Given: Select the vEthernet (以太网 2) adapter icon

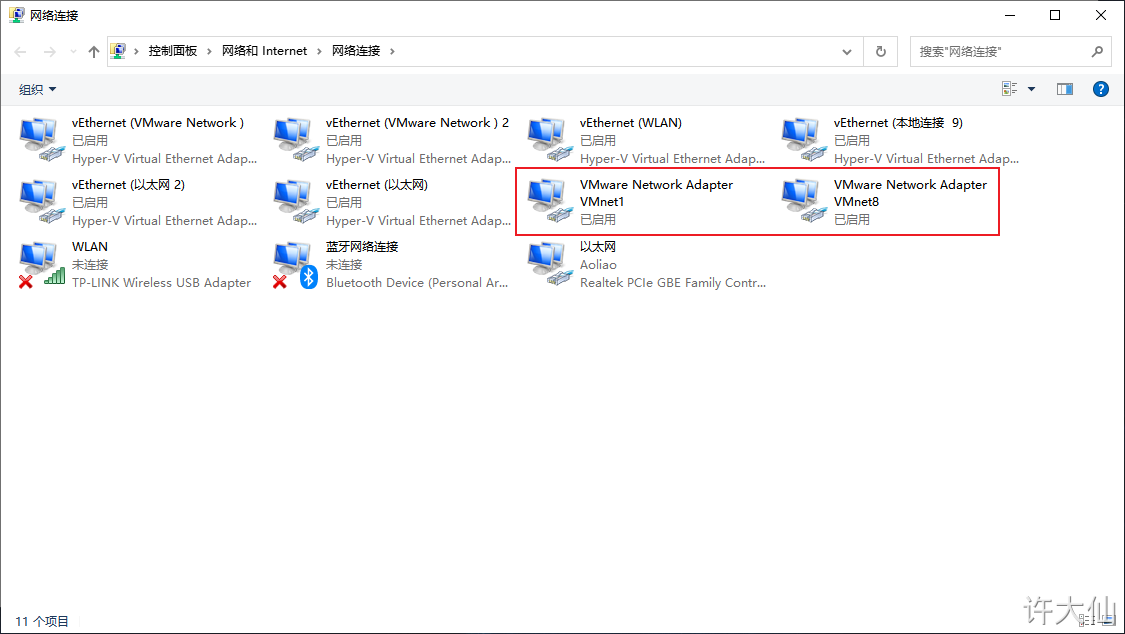Looking at the screenshot, I should [42, 202].
